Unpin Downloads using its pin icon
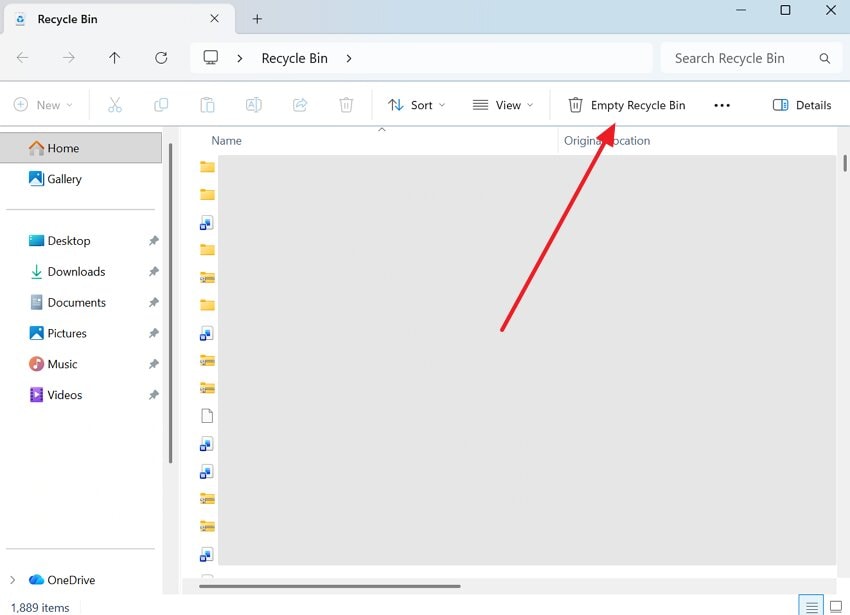The image size is (850, 615). 153,271
